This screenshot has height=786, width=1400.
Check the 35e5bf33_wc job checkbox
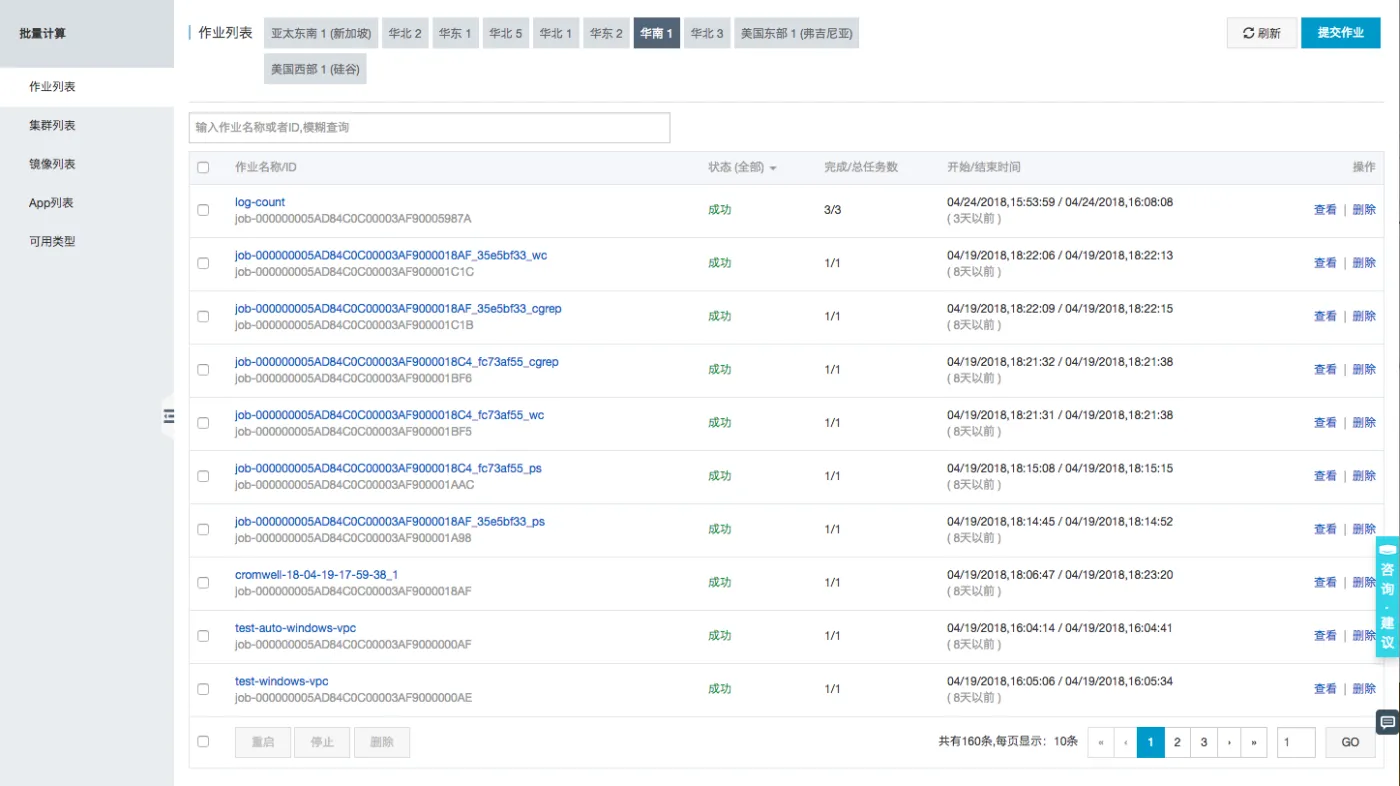[203, 263]
